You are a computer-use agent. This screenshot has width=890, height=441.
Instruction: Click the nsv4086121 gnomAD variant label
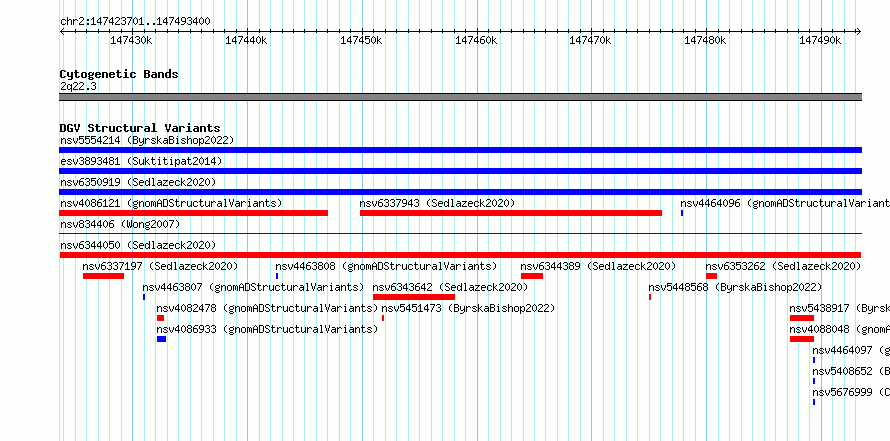(171, 203)
